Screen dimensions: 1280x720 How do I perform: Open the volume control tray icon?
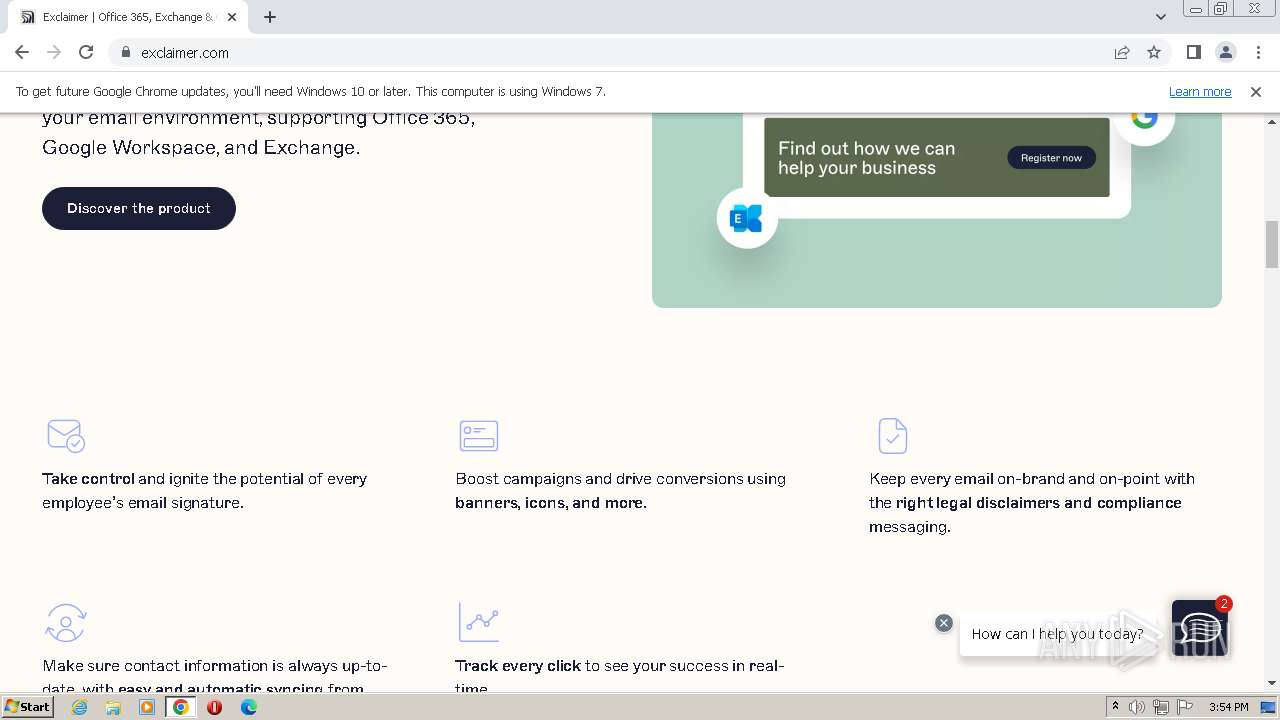click(x=1137, y=707)
